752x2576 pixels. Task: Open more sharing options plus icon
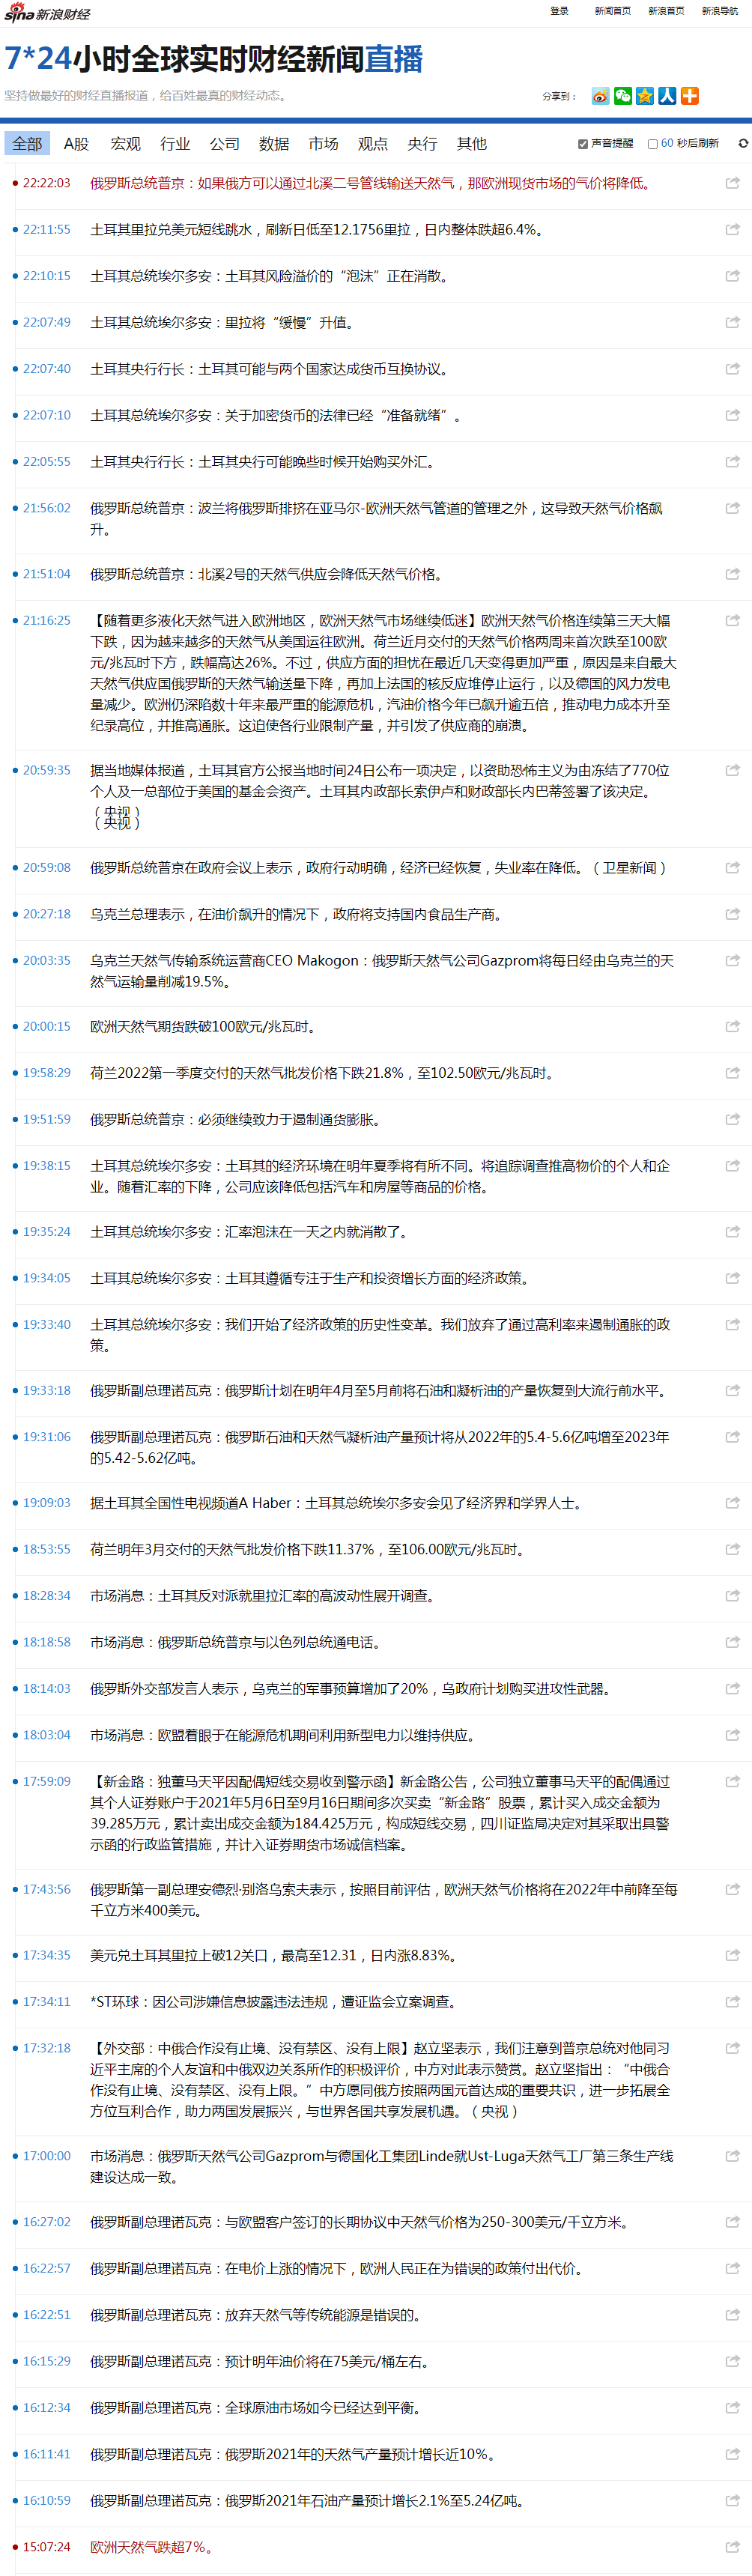690,96
